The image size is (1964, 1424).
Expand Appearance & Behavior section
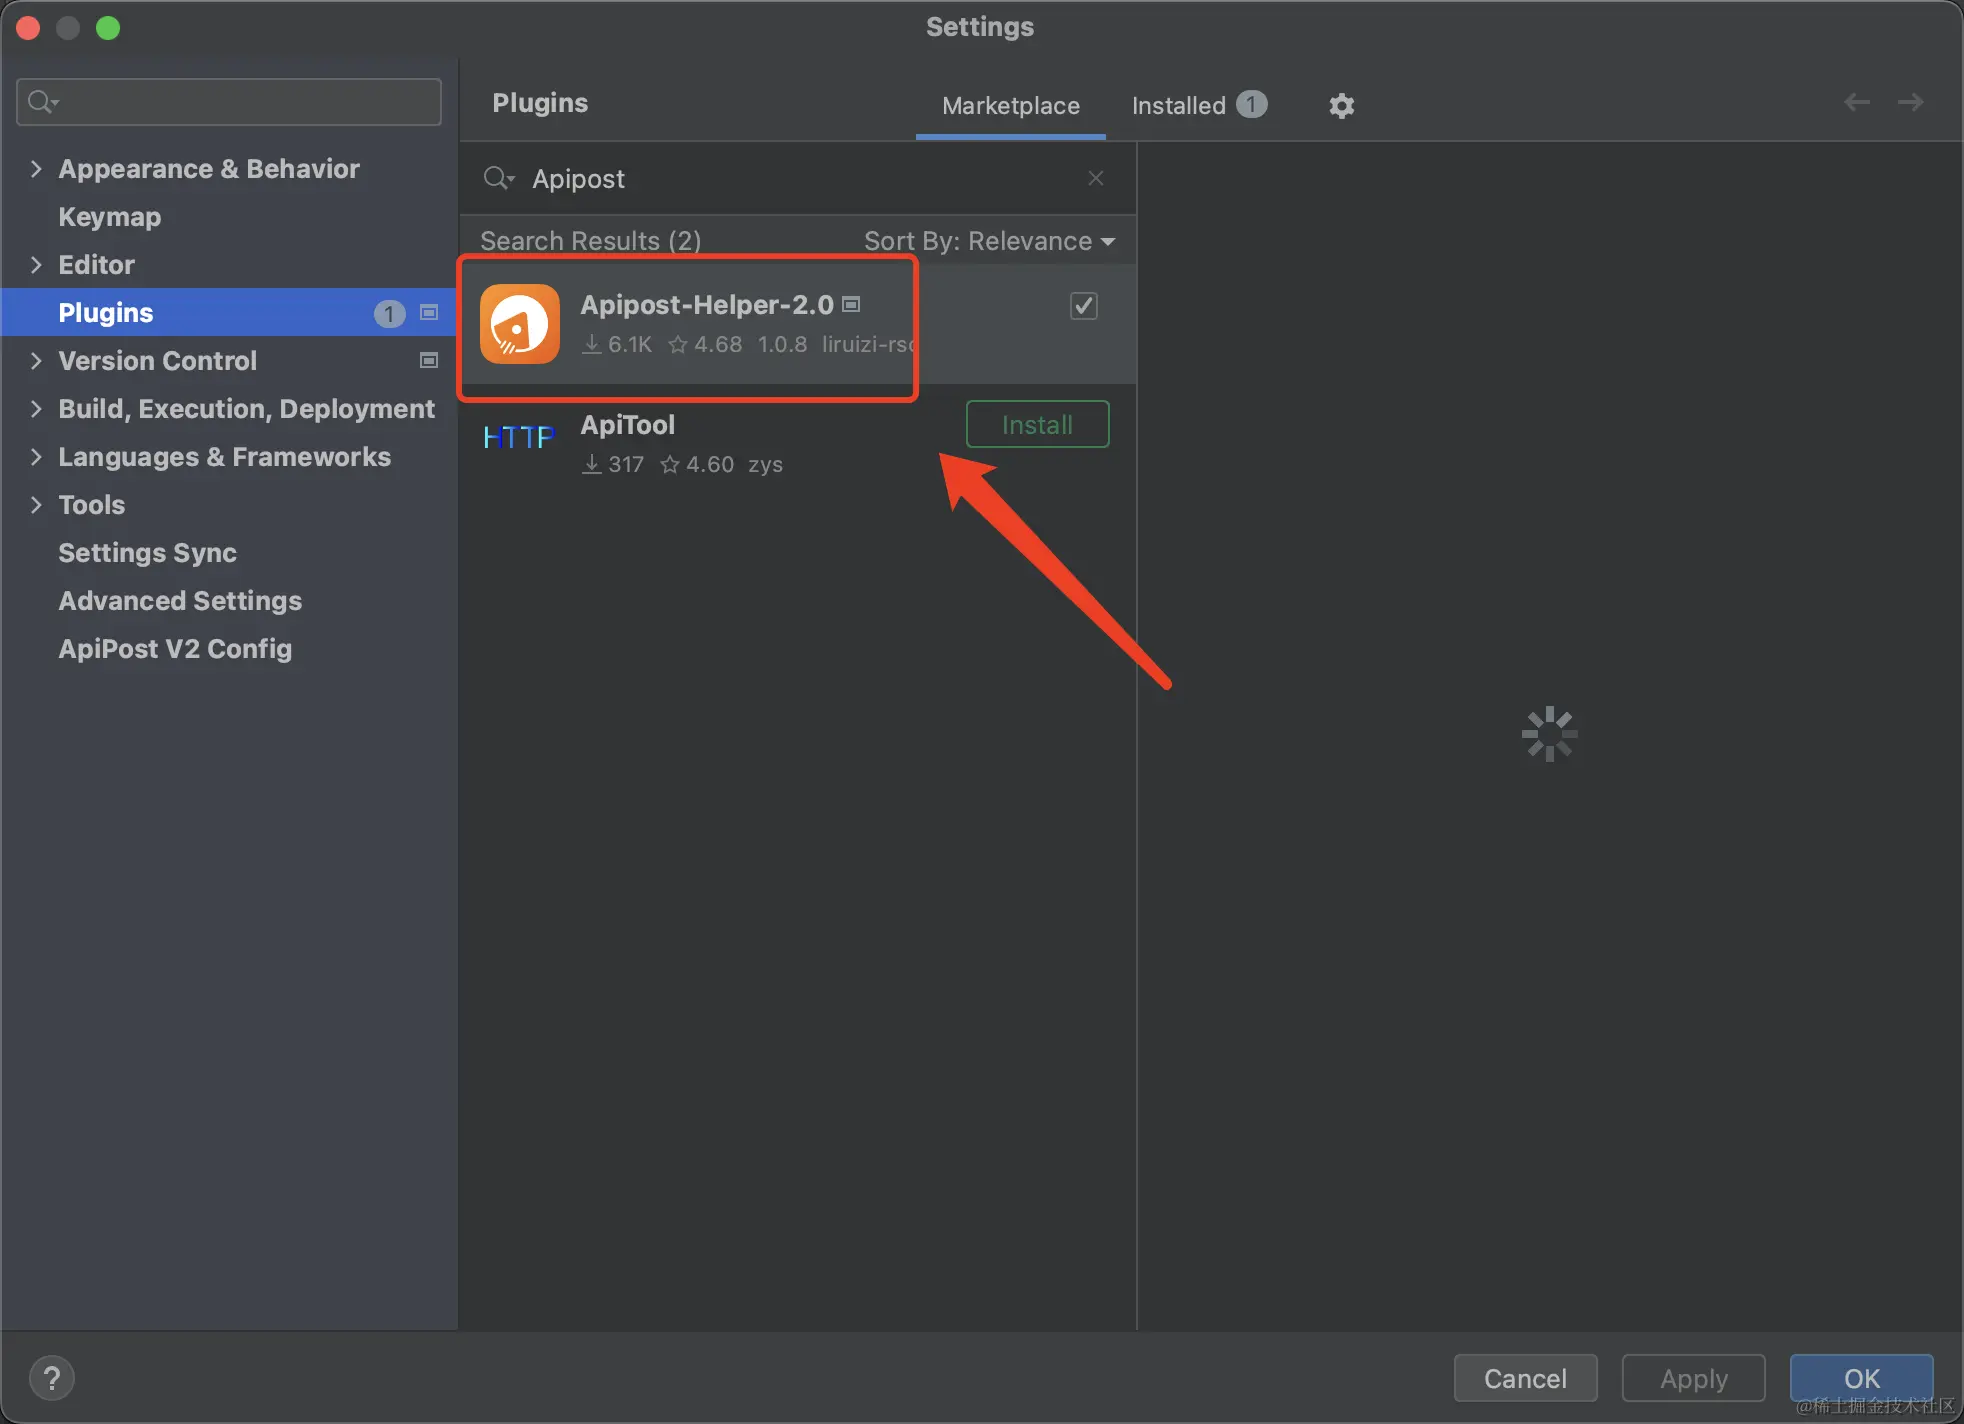point(37,169)
